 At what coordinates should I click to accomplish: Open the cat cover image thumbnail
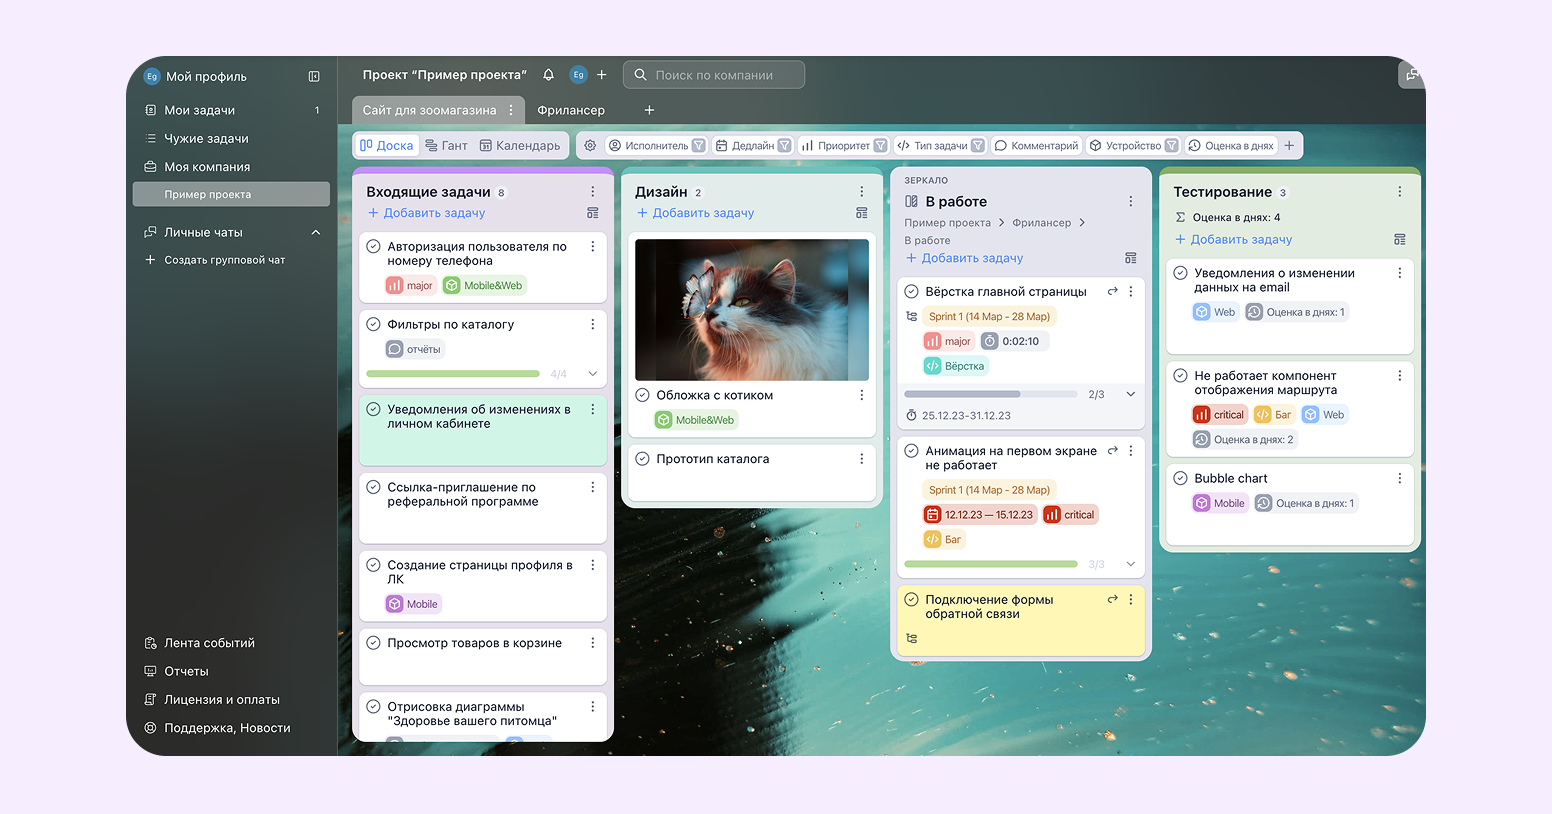(751, 309)
